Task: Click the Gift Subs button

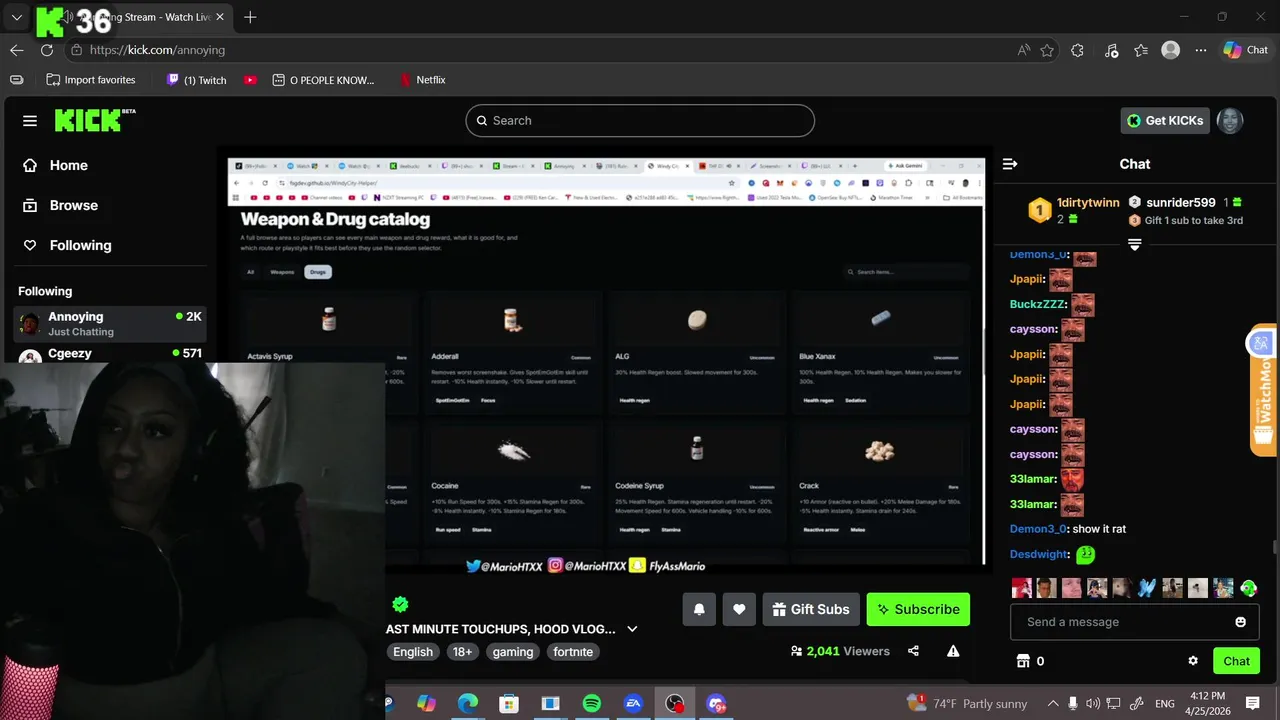Action: (x=811, y=609)
